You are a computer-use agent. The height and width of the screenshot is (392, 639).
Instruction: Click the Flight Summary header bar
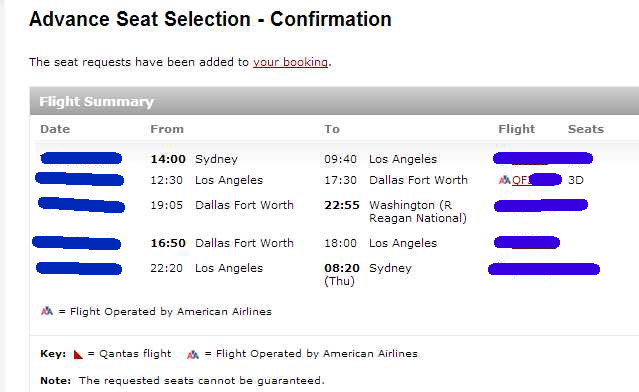coord(334,101)
